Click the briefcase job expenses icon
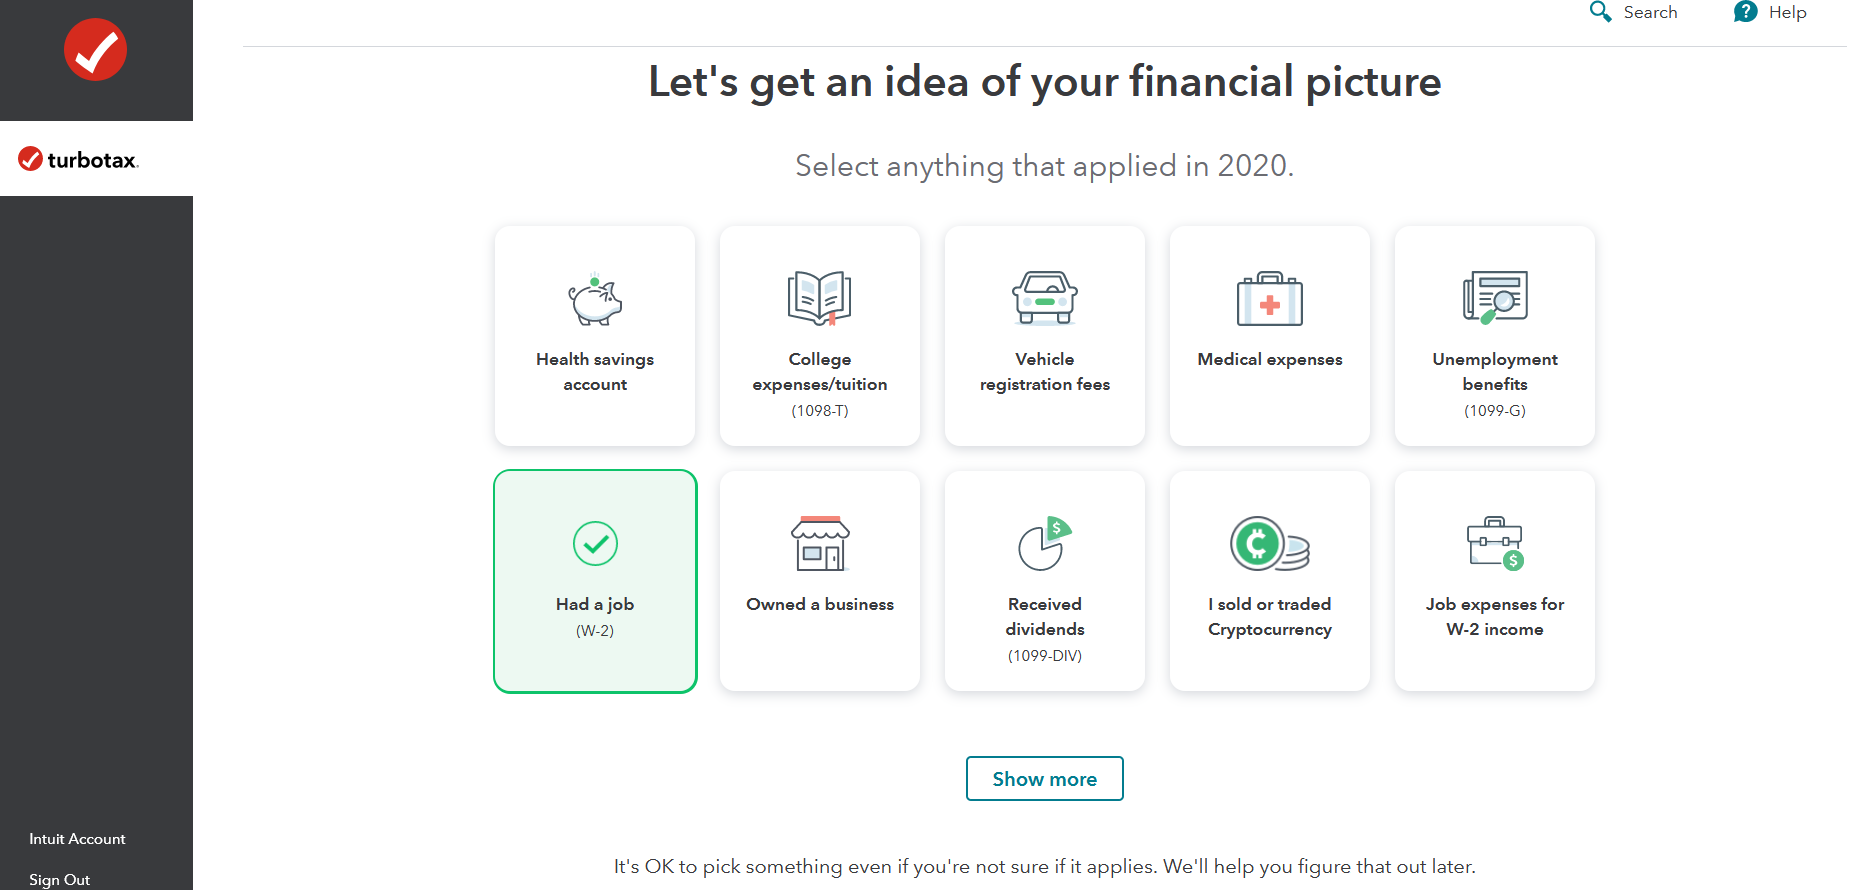The height and width of the screenshot is (890, 1856). tap(1495, 544)
